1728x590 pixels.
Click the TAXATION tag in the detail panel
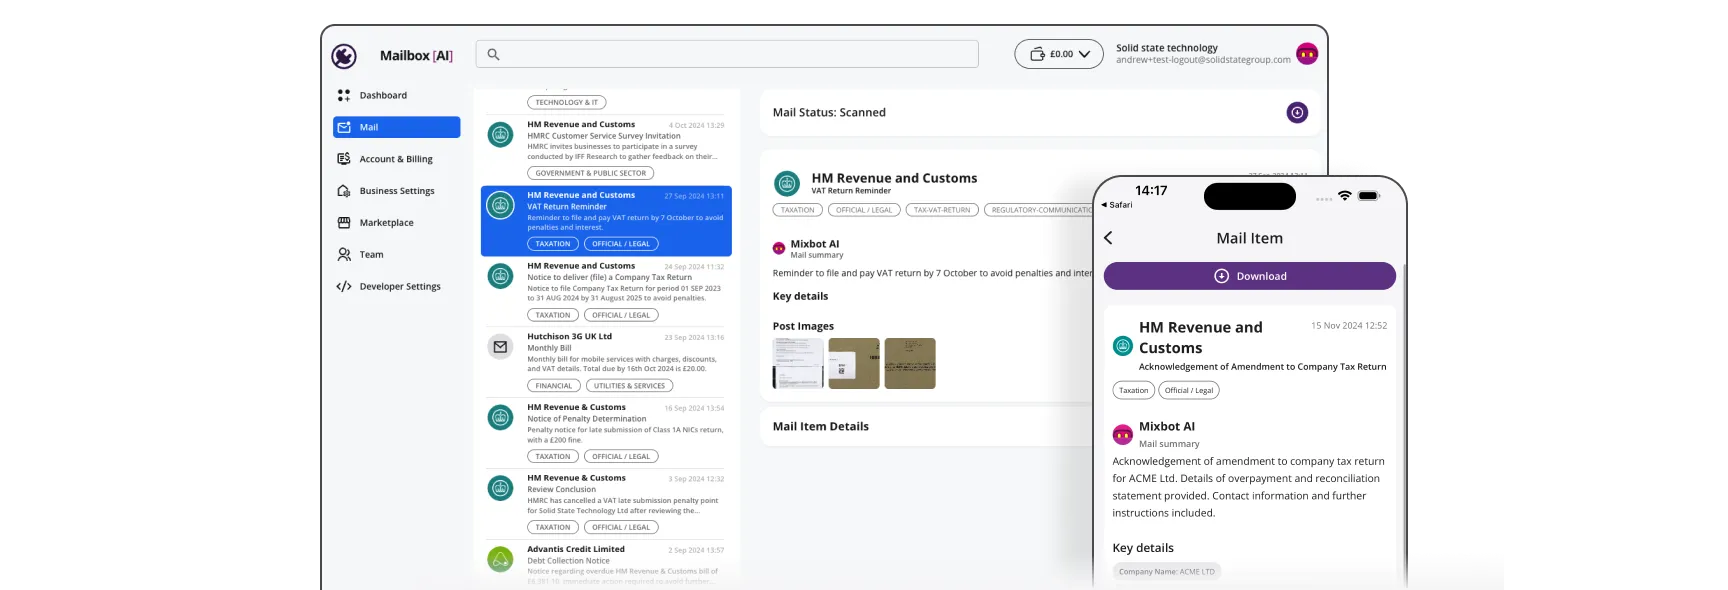(x=798, y=210)
